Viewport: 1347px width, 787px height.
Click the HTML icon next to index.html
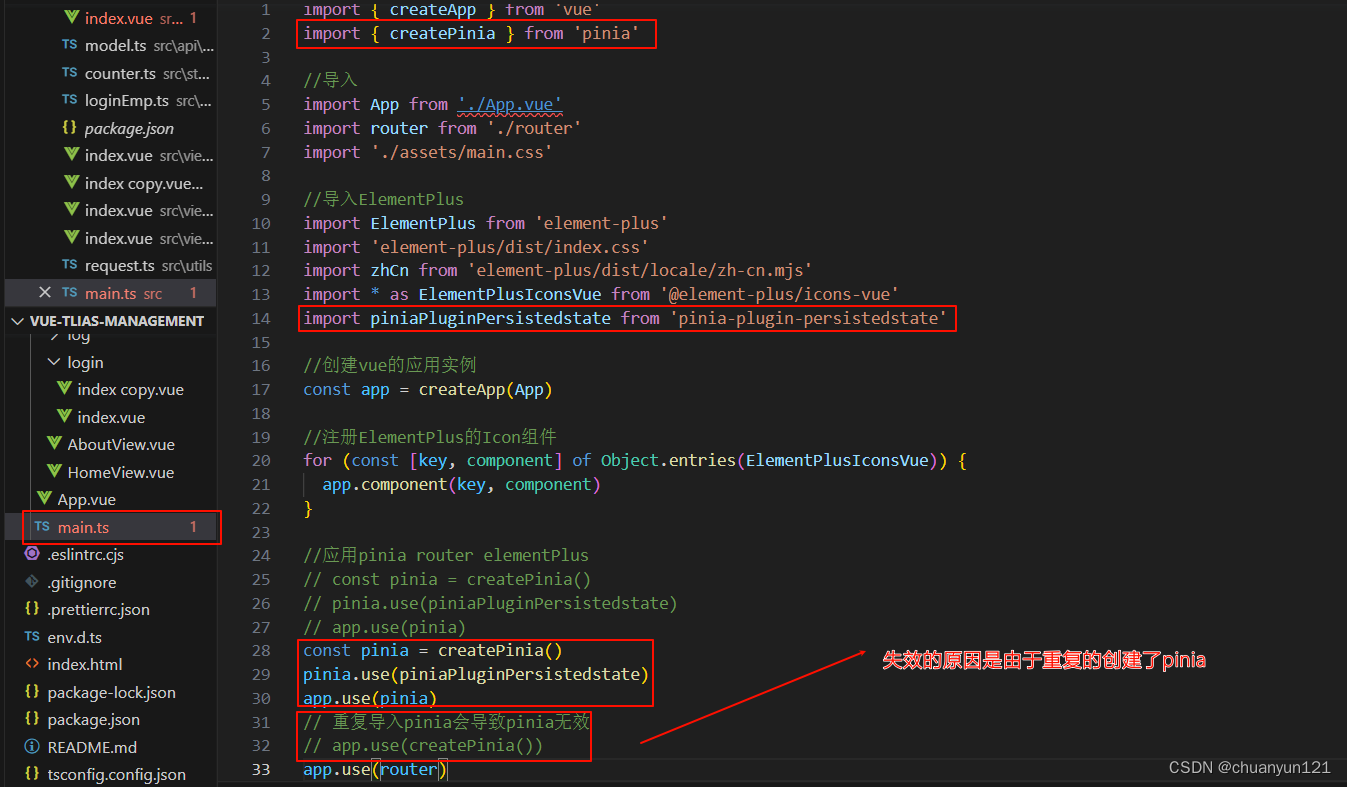coord(31,664)
